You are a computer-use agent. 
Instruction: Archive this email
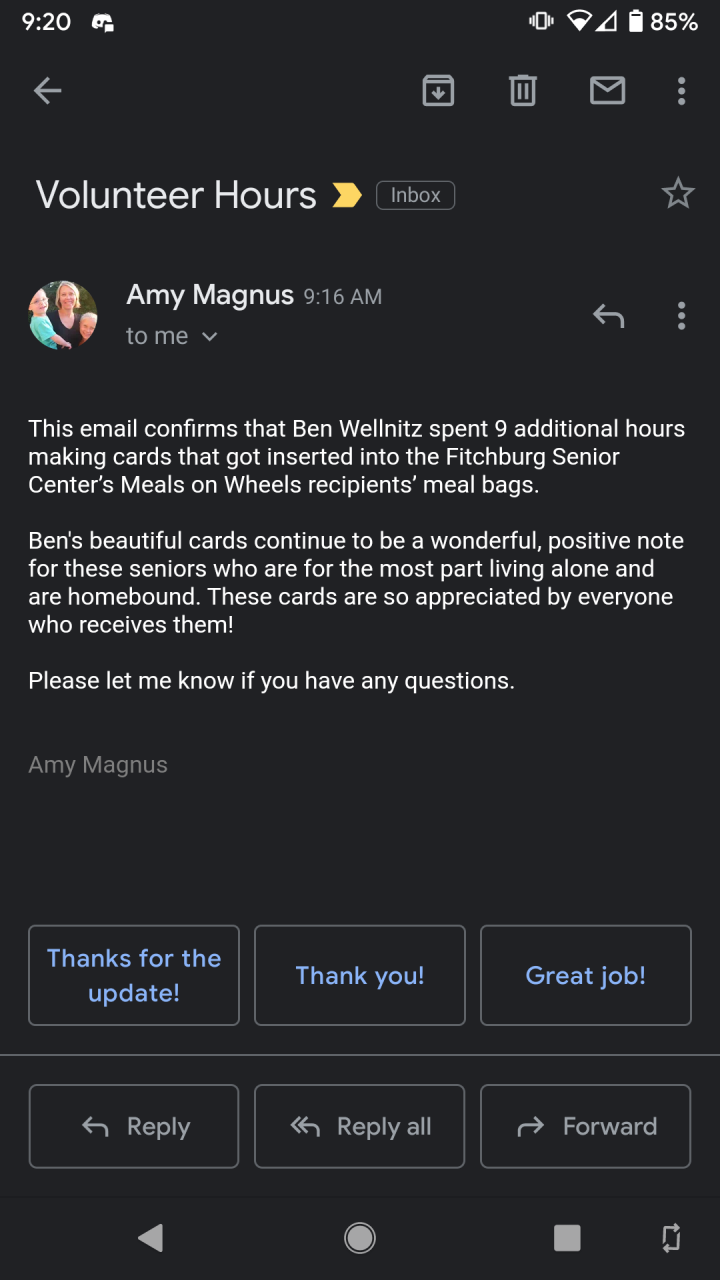click(438, 91)
